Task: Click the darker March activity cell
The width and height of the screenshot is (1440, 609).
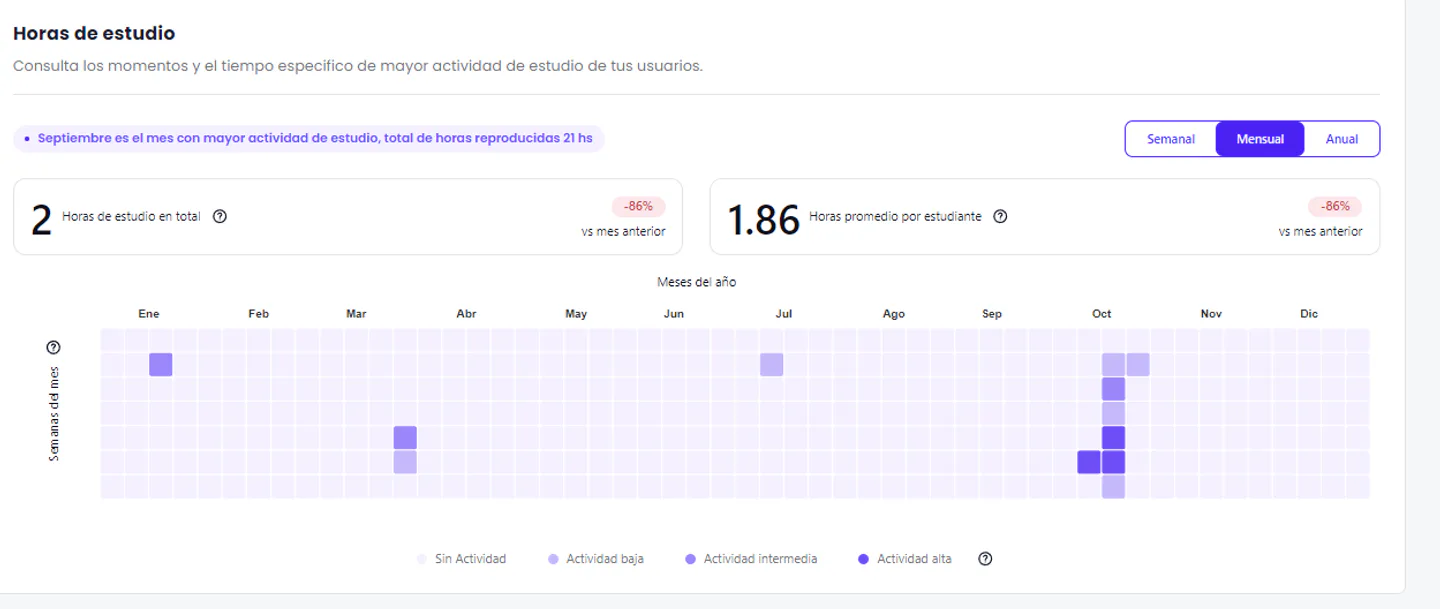Action: coord(405,438)
